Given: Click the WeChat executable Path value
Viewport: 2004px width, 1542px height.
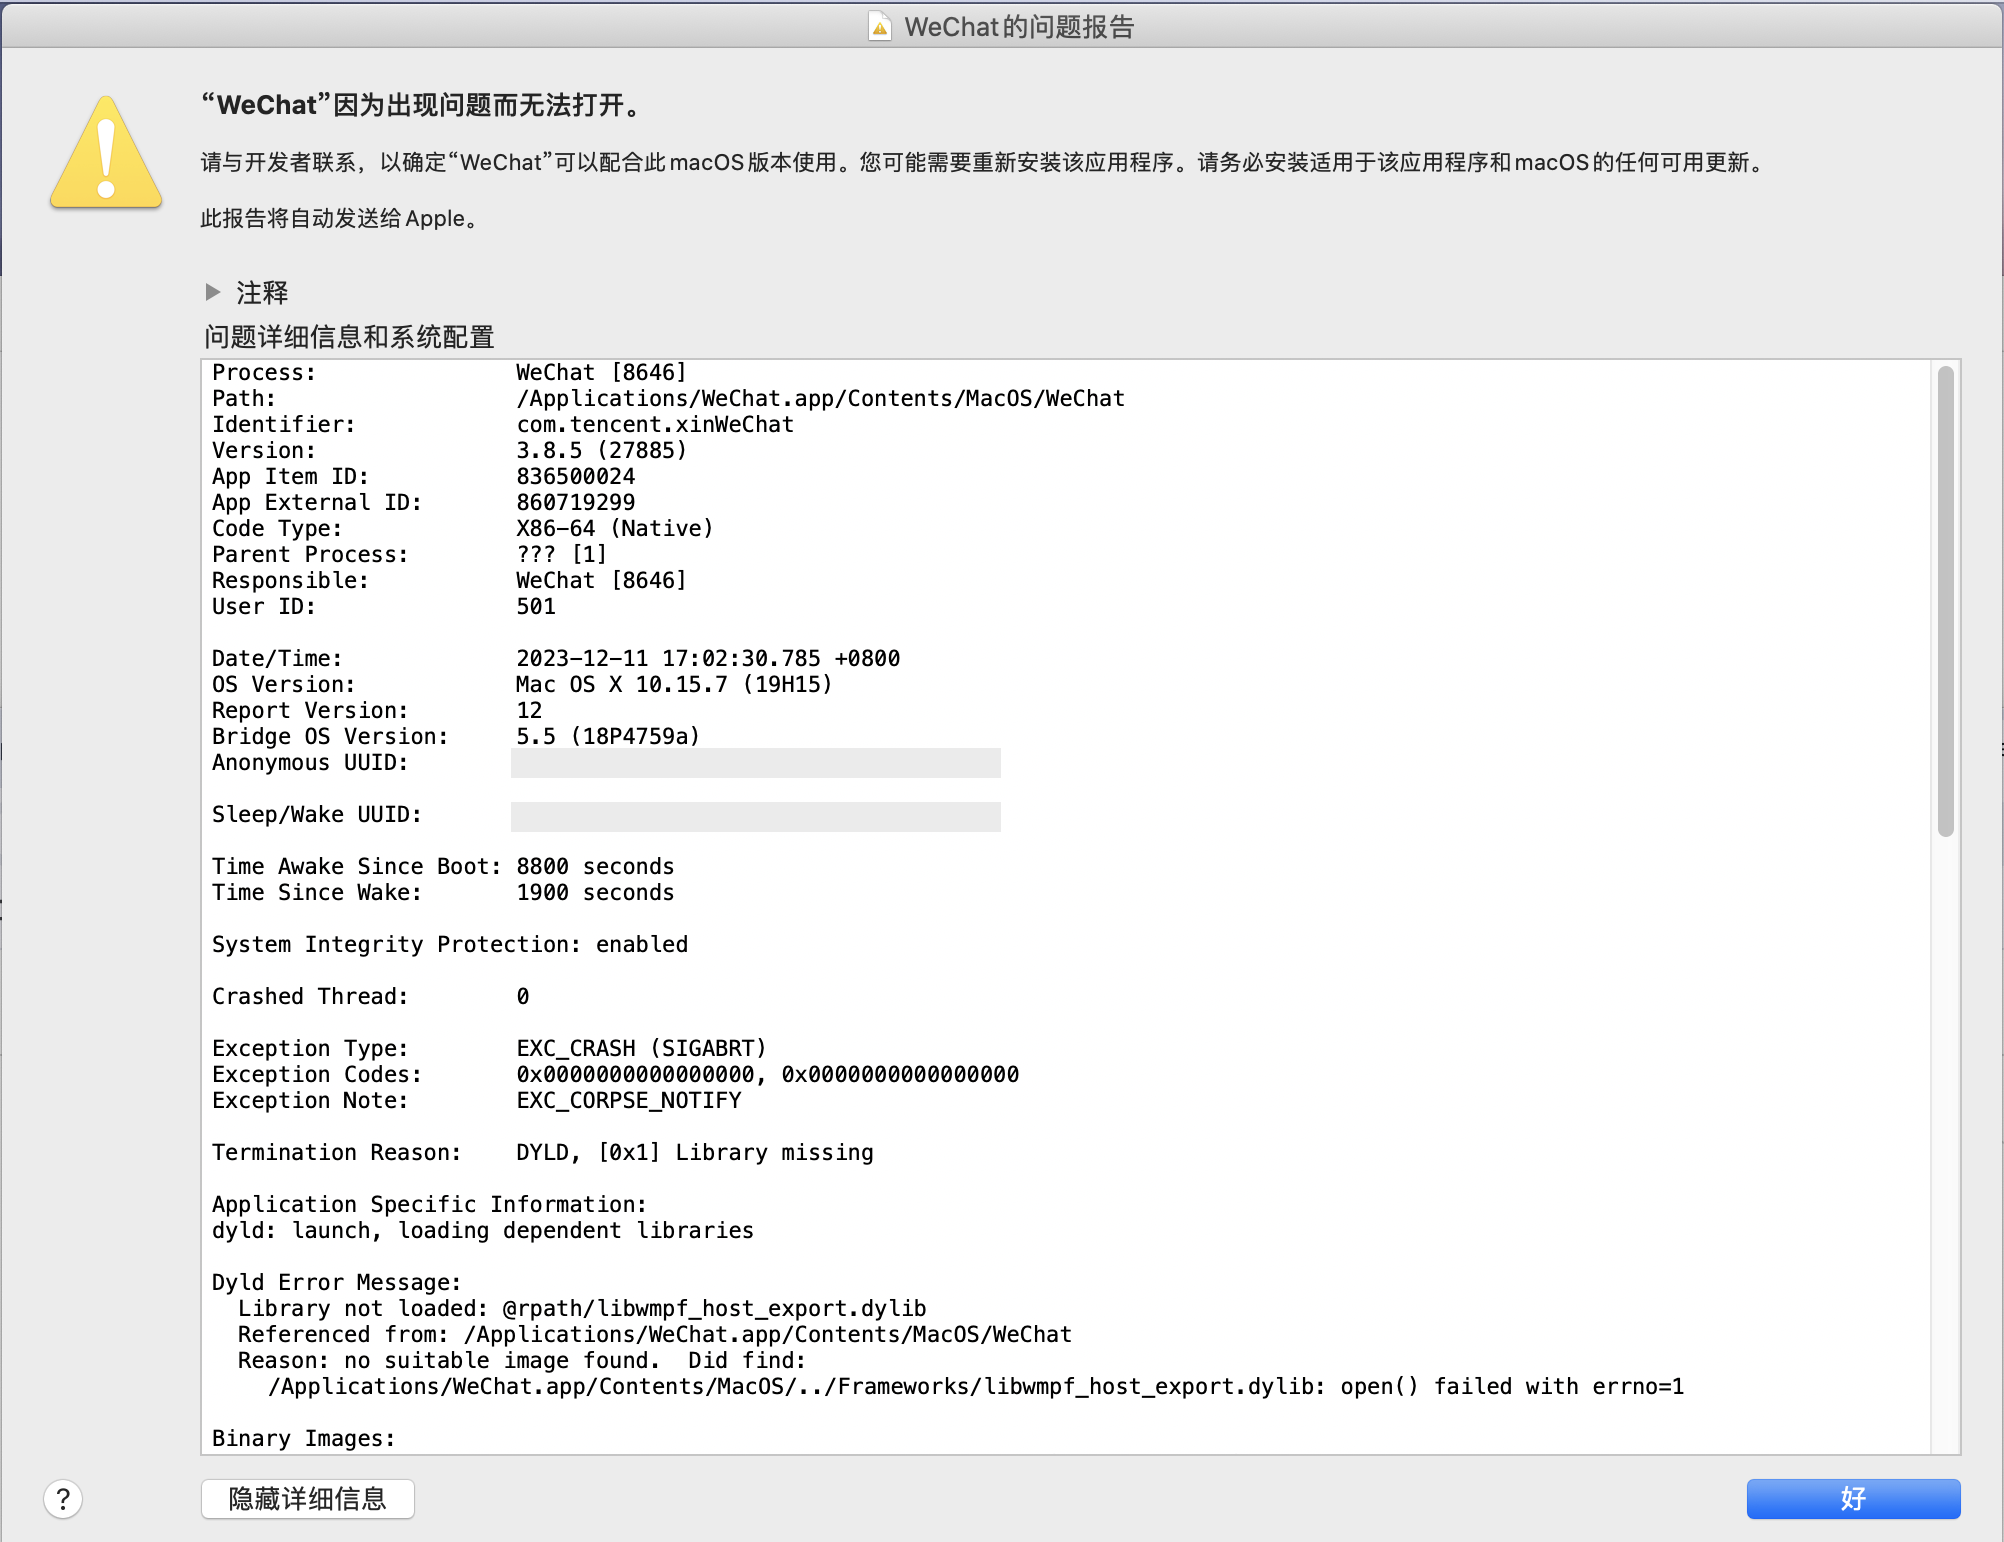Looking at the screenshot, I should tap(820, 399).
